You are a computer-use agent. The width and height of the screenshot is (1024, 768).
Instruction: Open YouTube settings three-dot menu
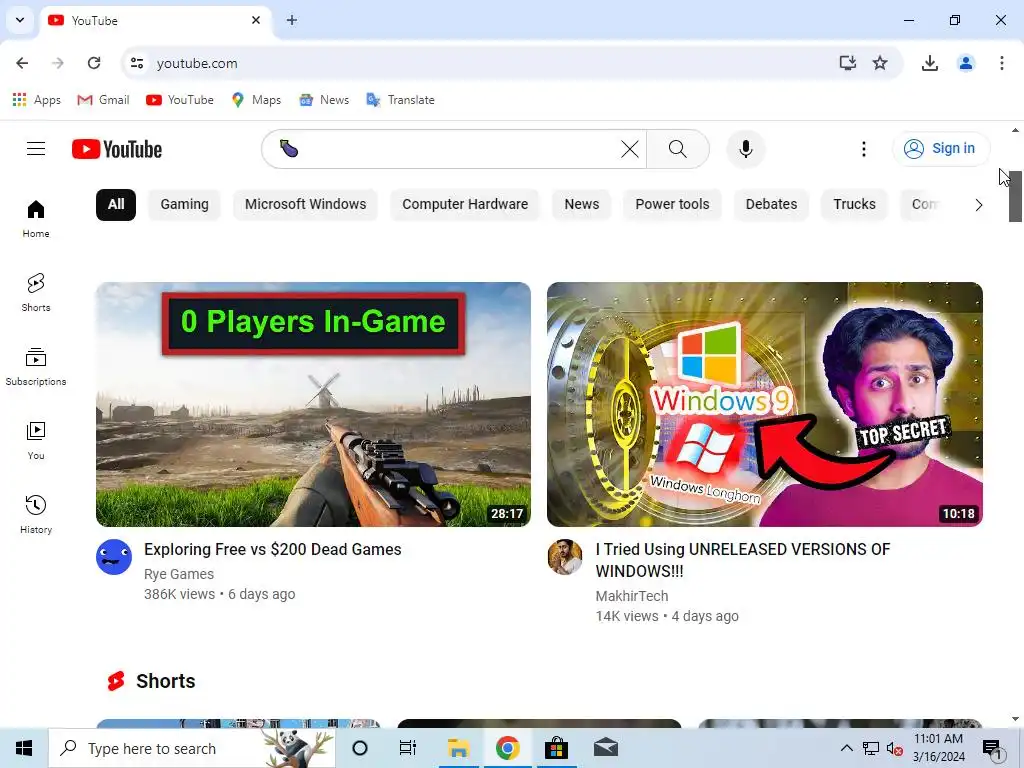pos(863,149)
